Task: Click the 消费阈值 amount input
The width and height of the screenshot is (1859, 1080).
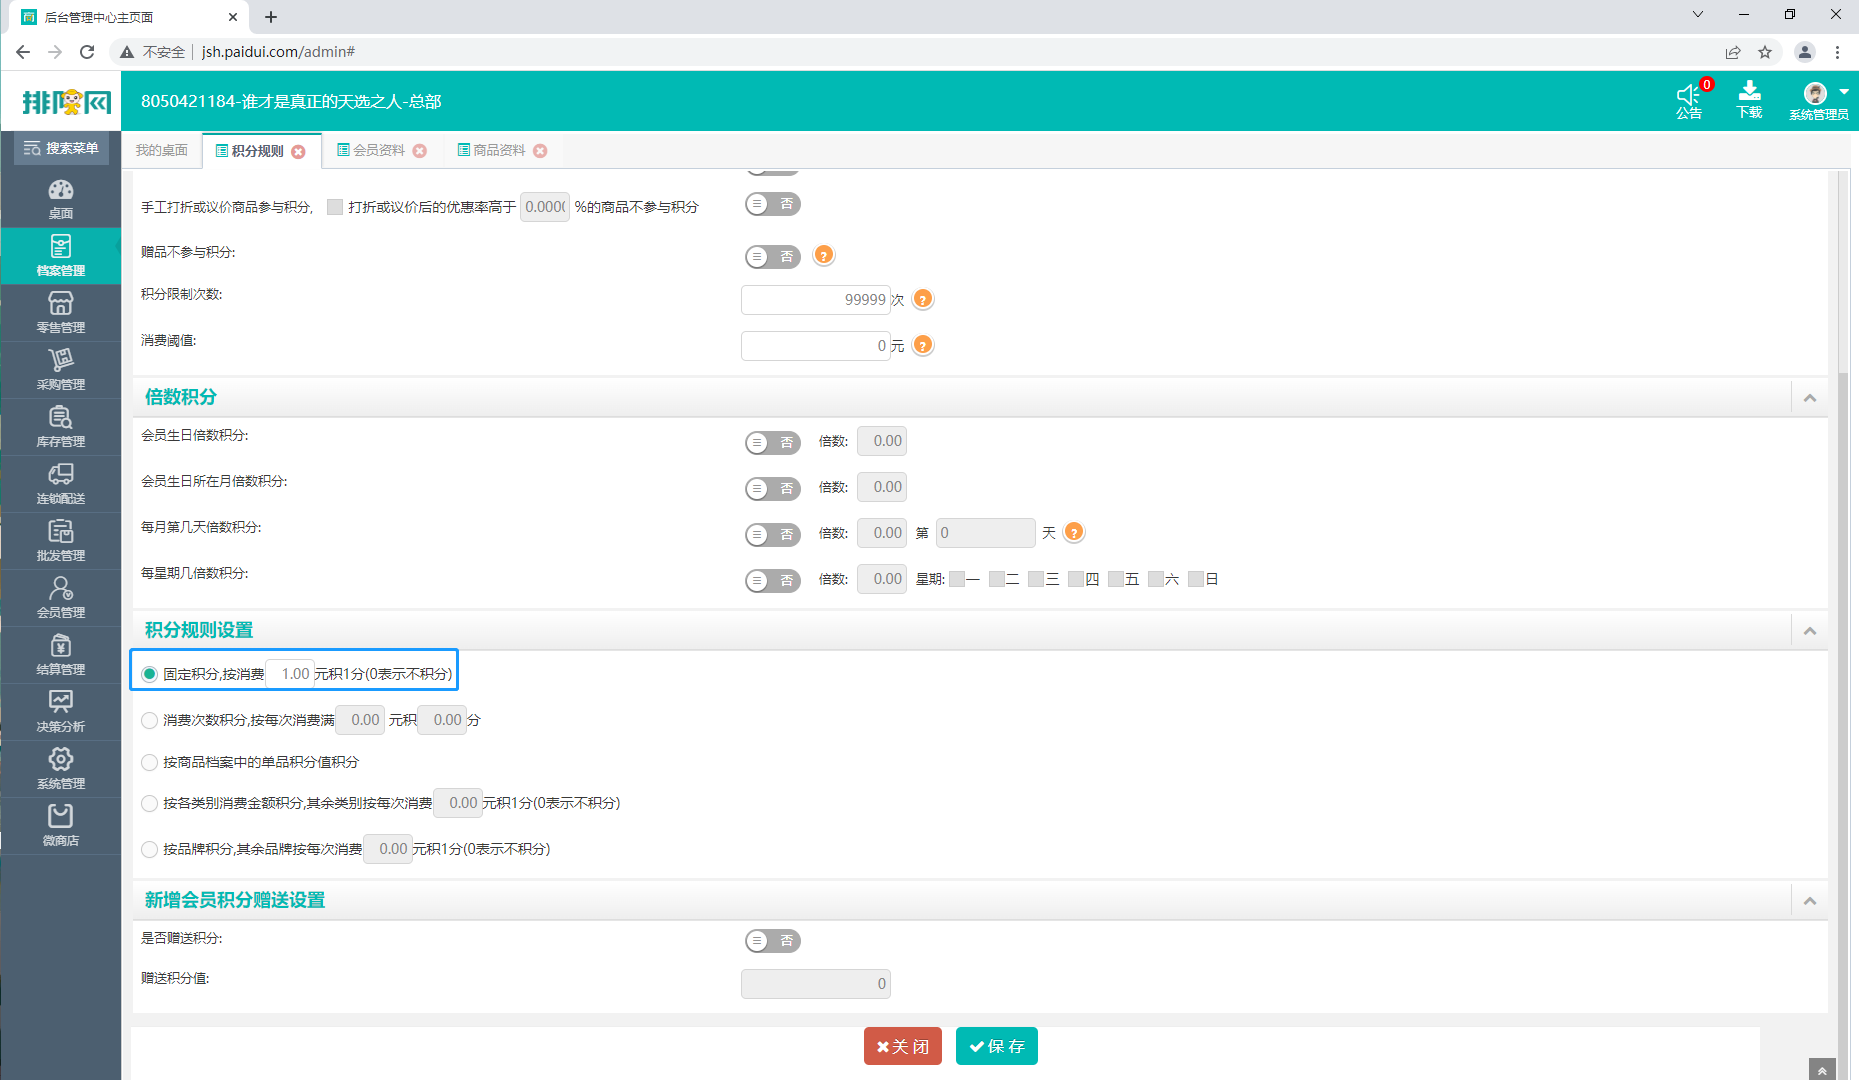Action: pos(816,346)
